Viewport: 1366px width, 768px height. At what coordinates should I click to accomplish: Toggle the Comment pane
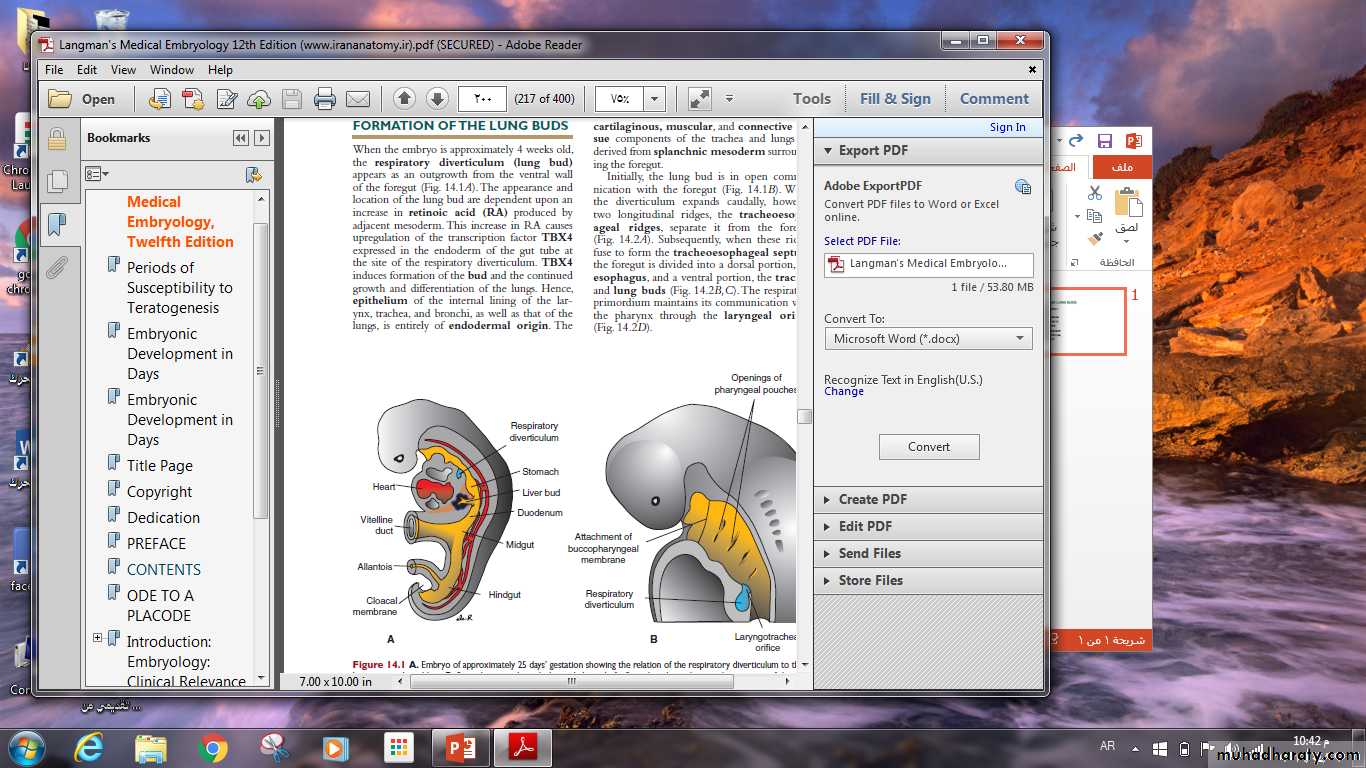[x=993, y=99]
